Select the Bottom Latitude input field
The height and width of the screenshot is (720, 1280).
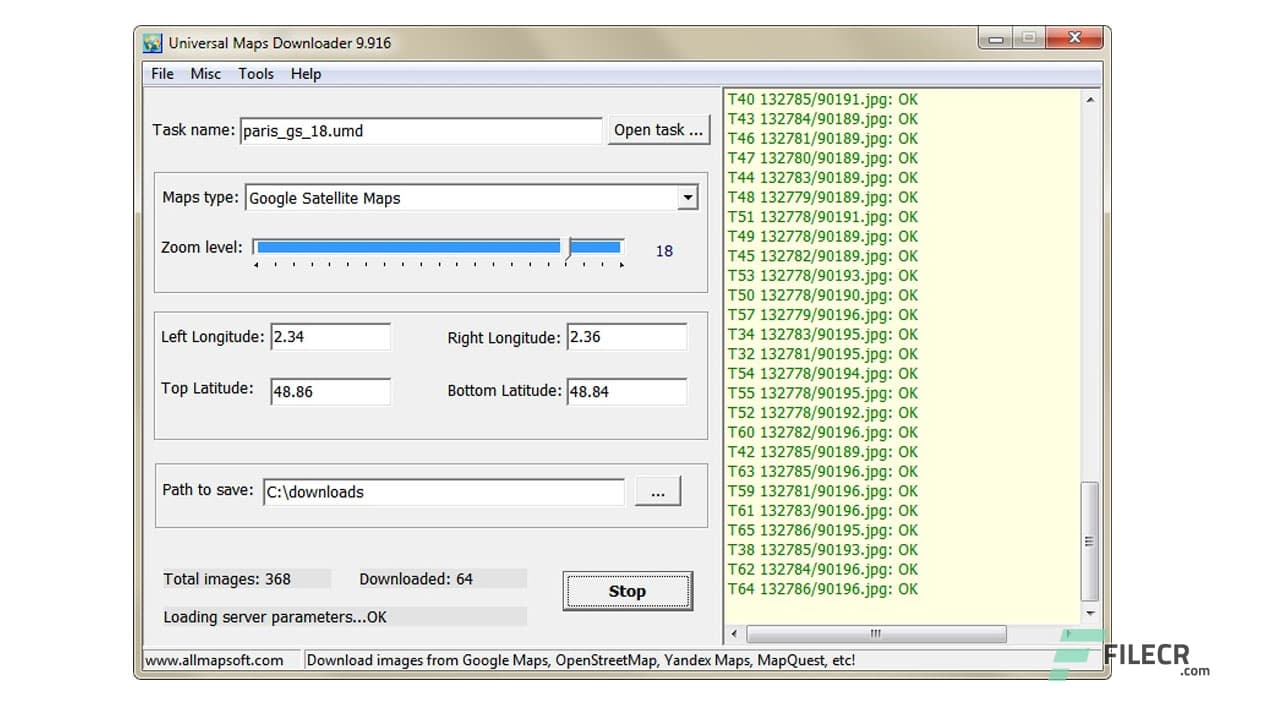click(626, 390)
